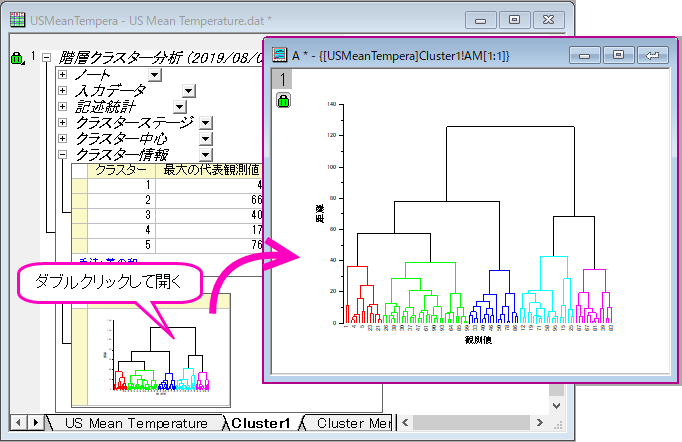Viewport: 682px width, 442px height.
Task: Click the 最大の代表観測値 column header
Action: pyautogui.click(x=209, y=170)
